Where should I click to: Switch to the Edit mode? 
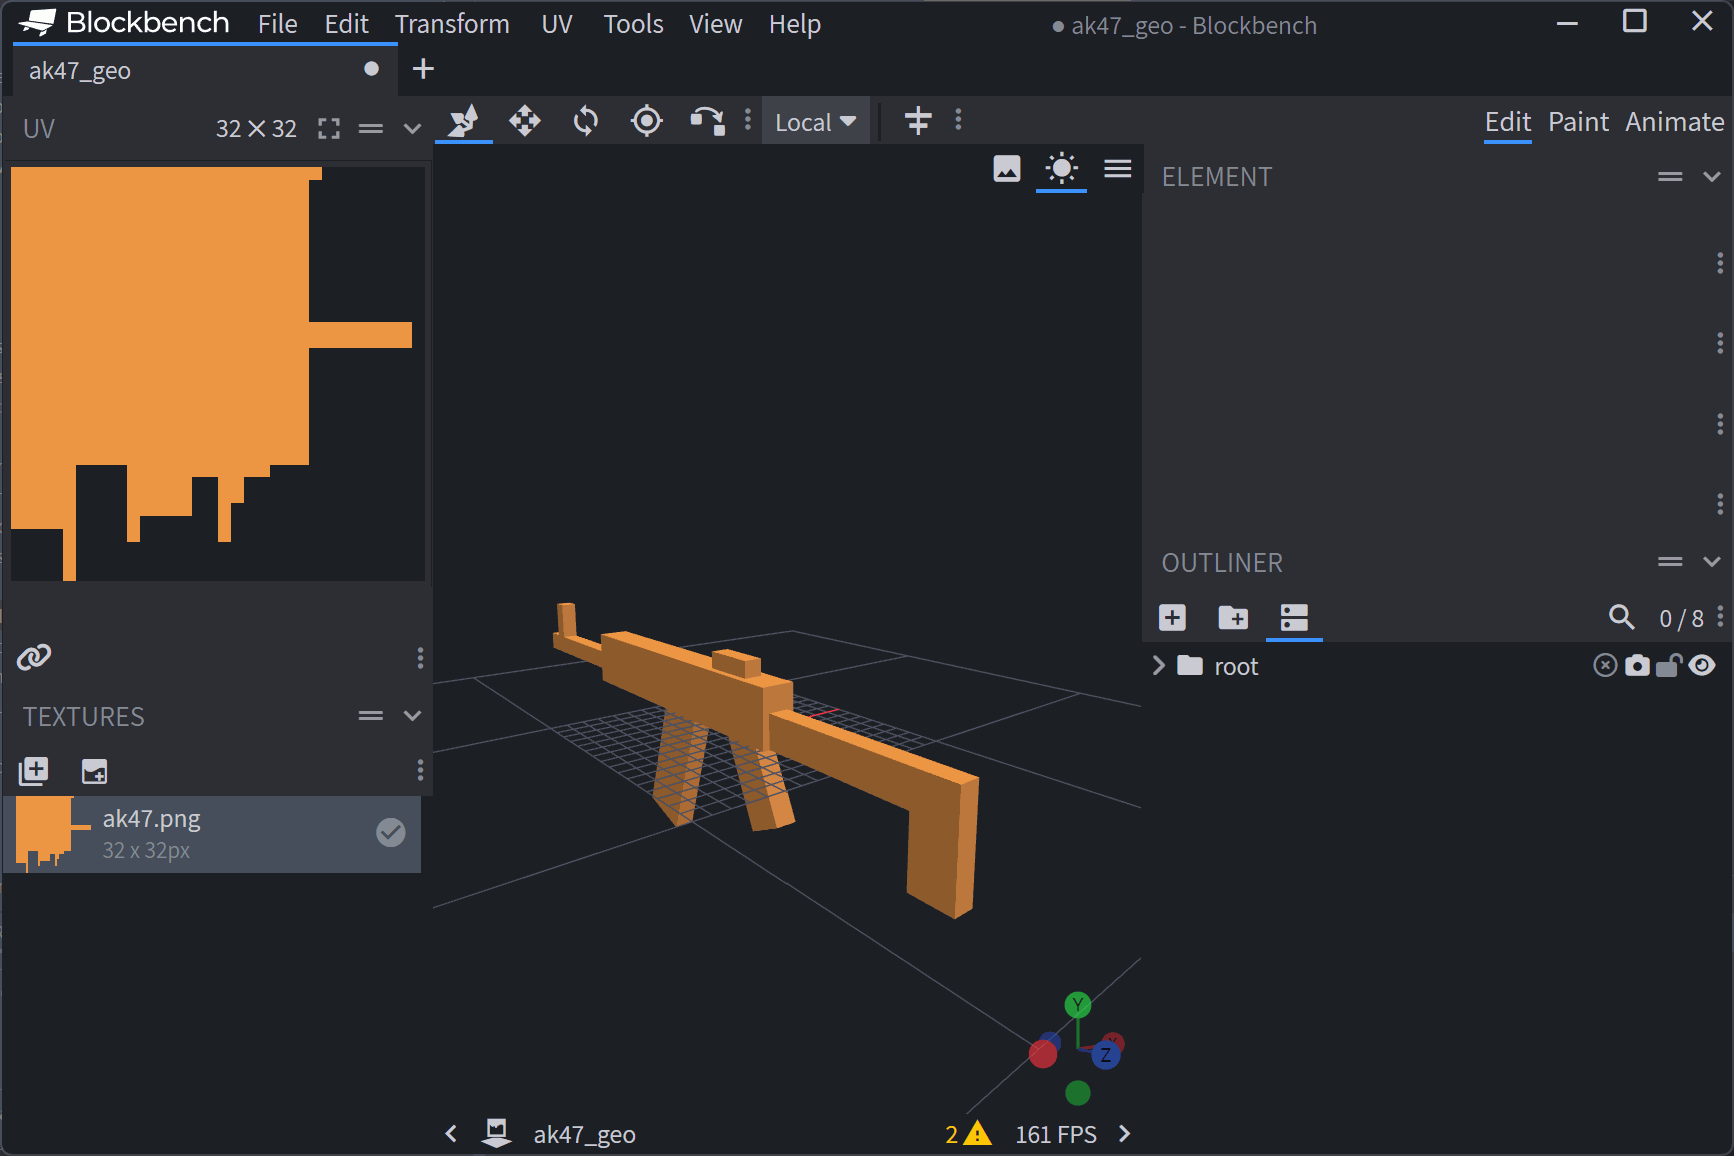pyautogui.click(x=1508, y=122)
